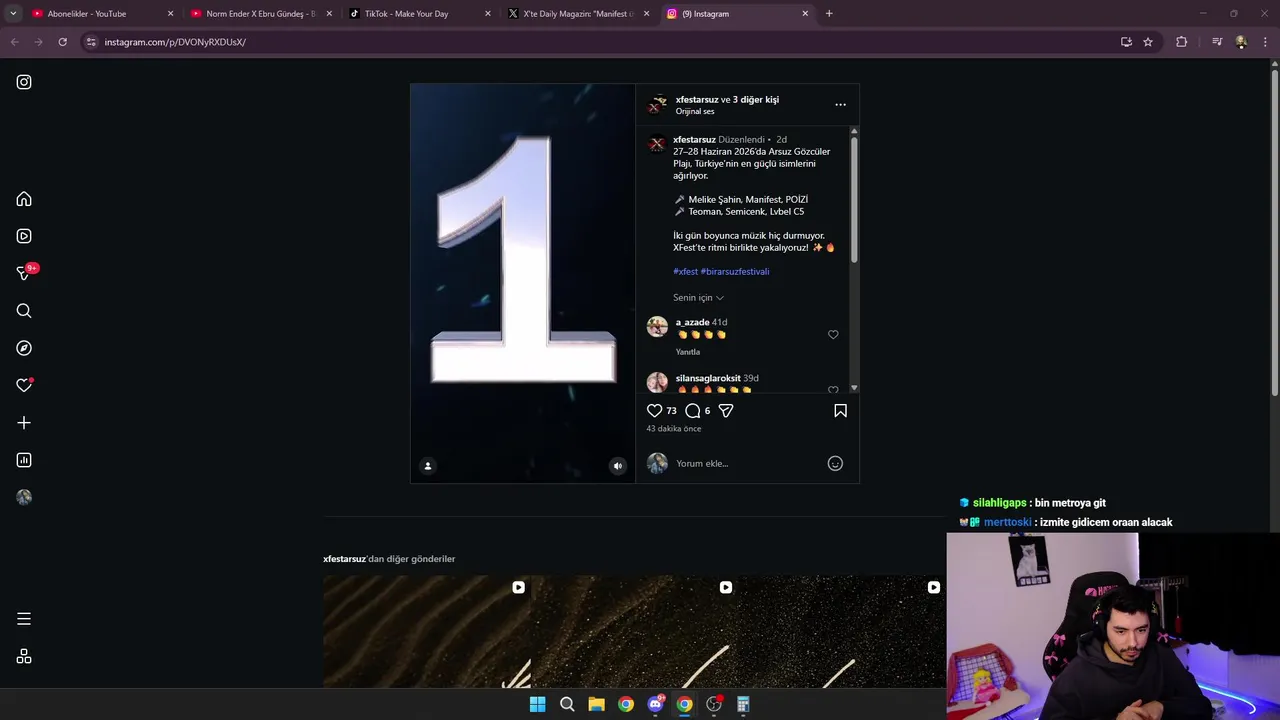The height and width of the screenshot is (720, 1280).
Task: Open a new browser tab
Action: point(829,14)
